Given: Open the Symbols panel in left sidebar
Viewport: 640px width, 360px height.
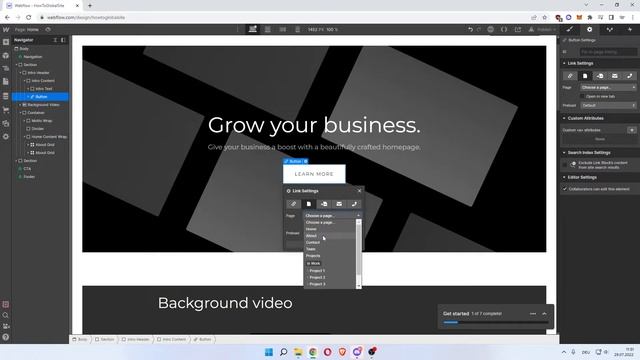Looking at the screenshot, I should 6,56.
